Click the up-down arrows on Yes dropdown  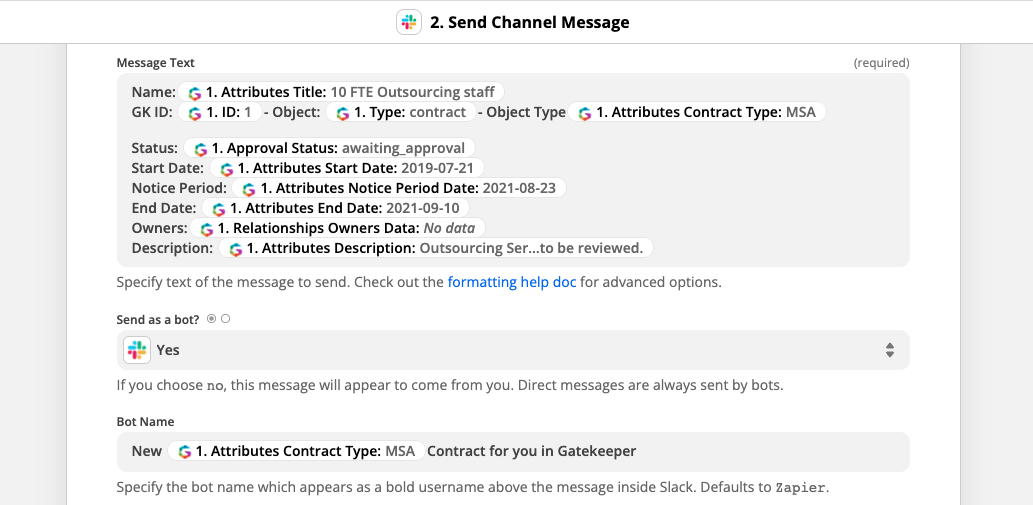[889, 350]
